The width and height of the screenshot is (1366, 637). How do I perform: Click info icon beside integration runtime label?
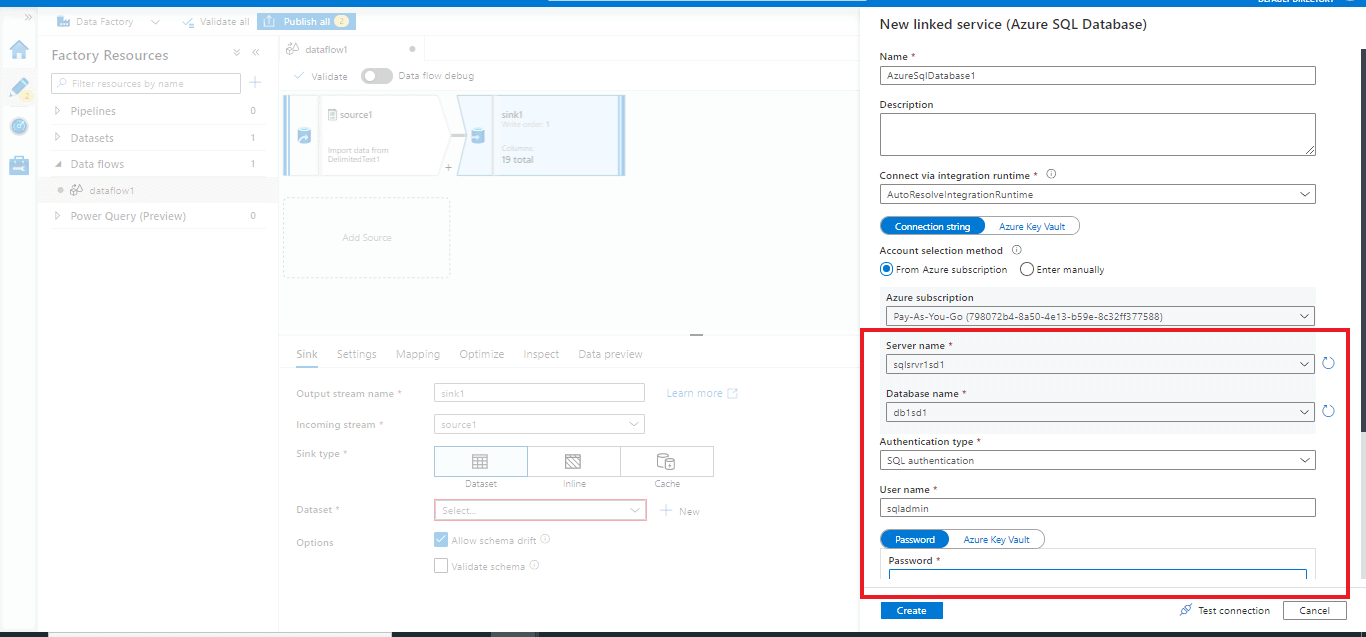click(x=1051, y=174)
